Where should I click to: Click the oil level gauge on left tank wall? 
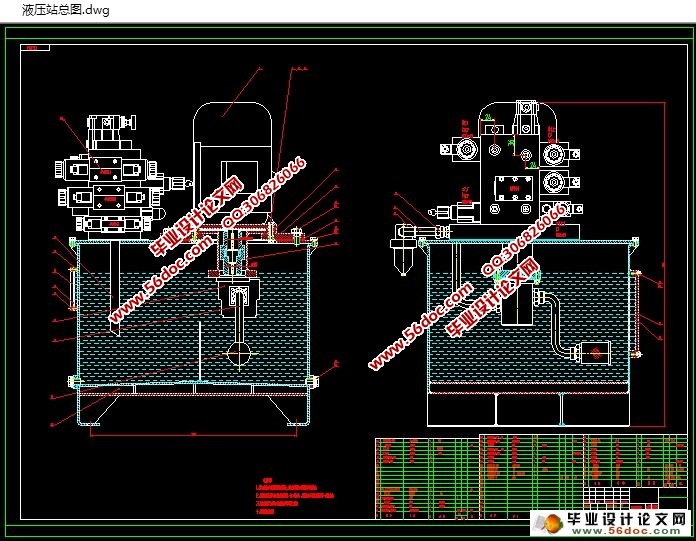pos(72,288)
